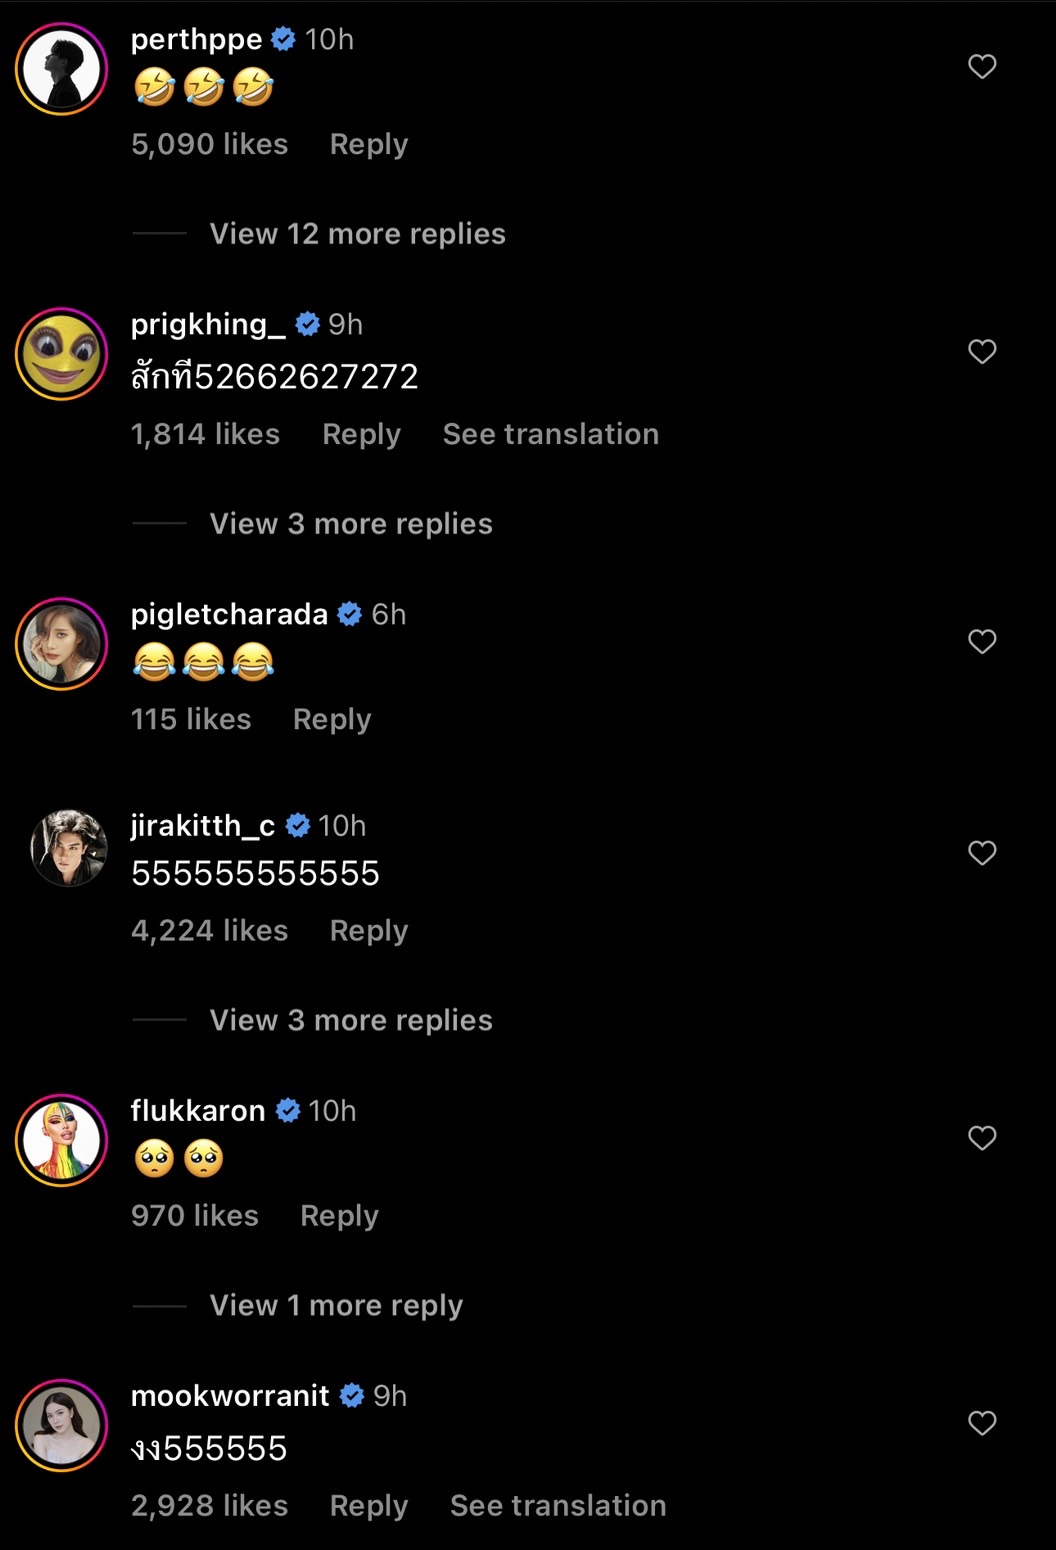Like mookworranit's comment with the heart icon

click(x=982, y=1423)
